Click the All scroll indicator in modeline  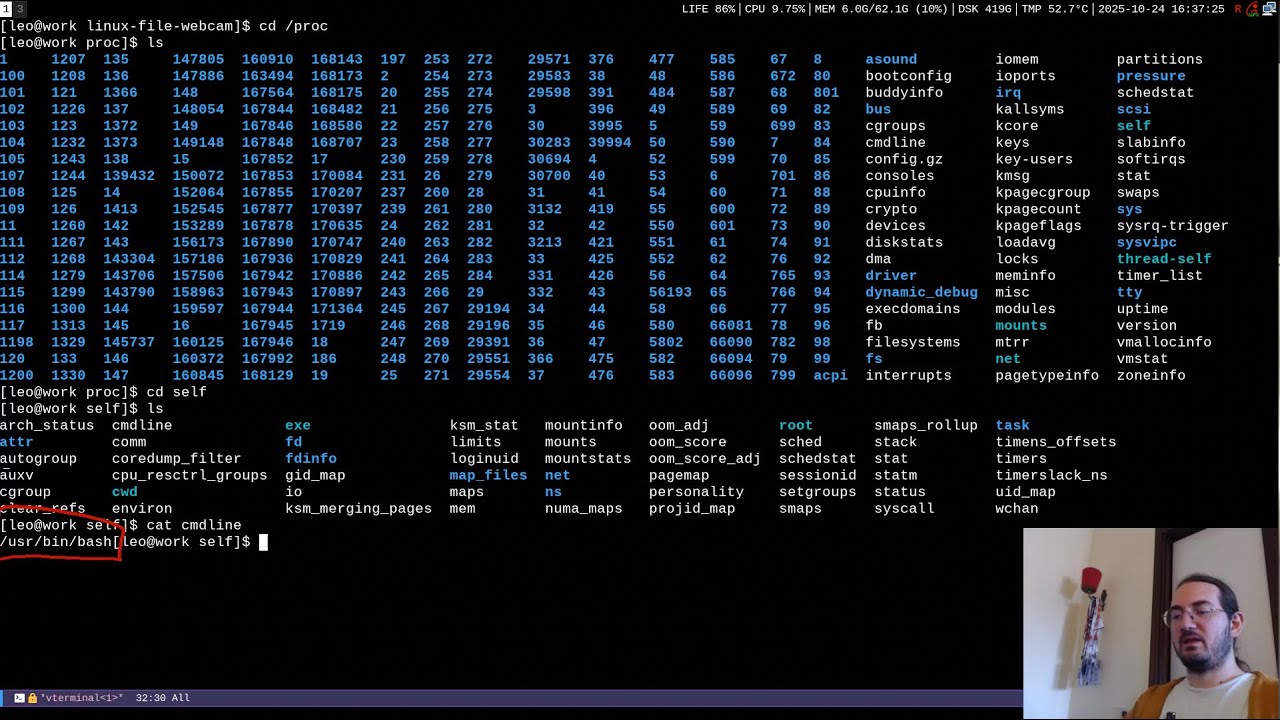181,698
